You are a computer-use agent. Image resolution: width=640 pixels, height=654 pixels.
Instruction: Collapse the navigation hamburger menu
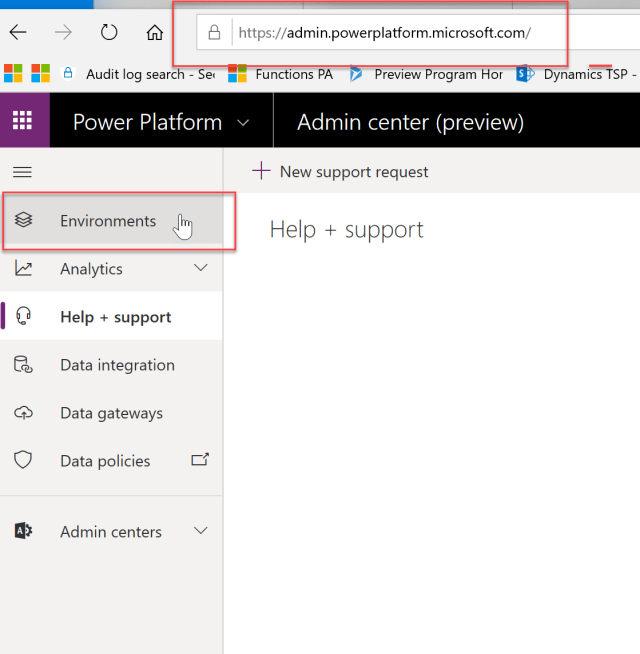22,173
